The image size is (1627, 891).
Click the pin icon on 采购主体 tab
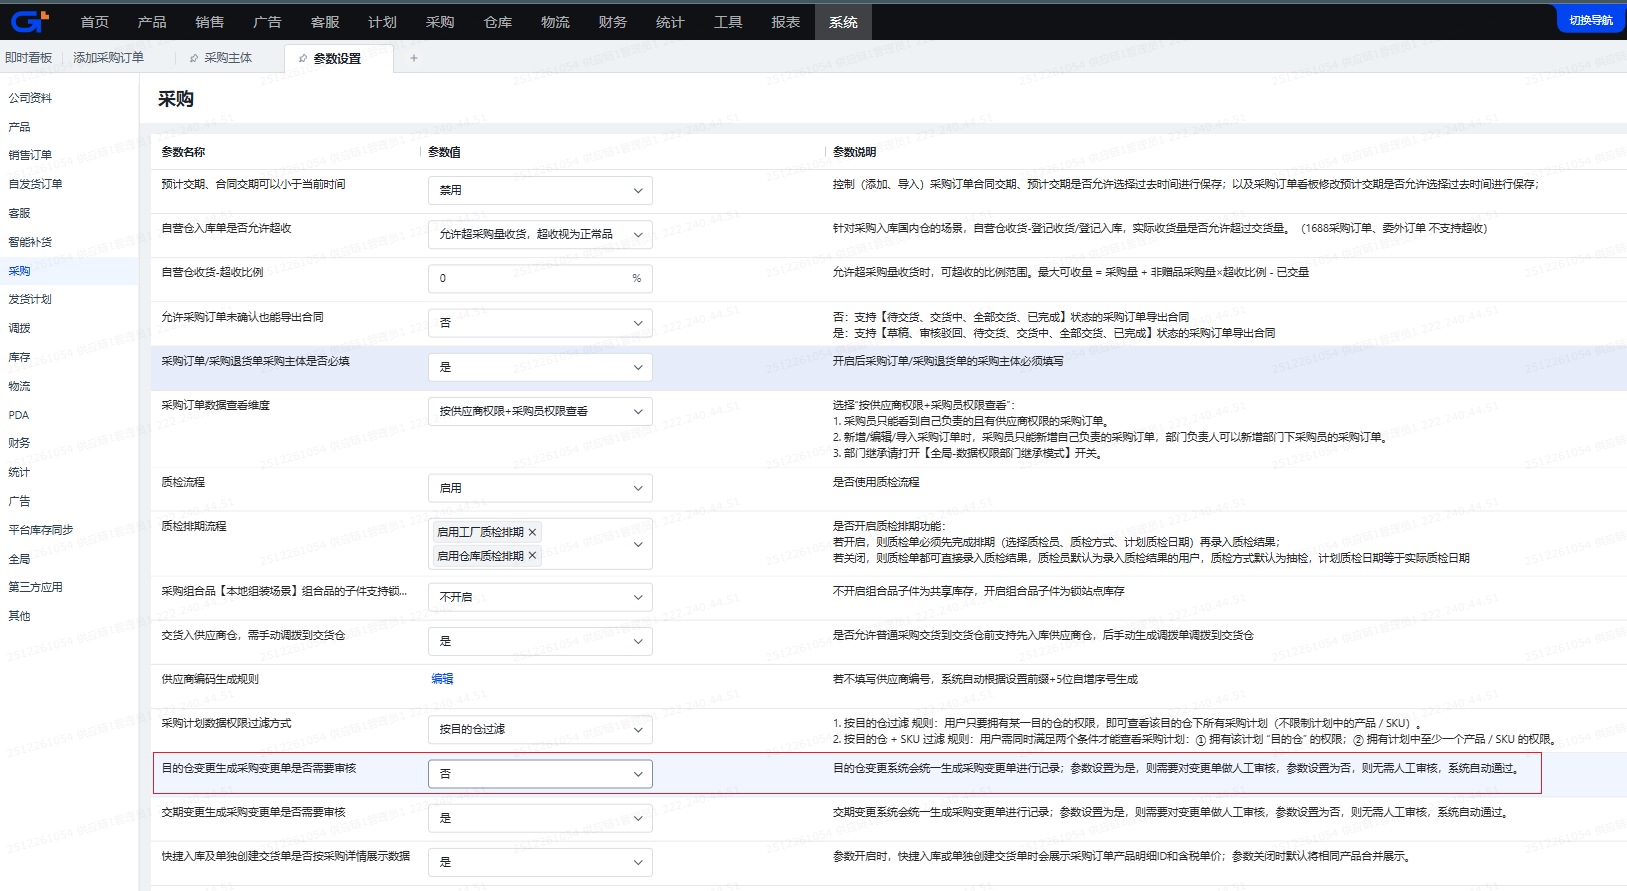click(x=194, y=58)
